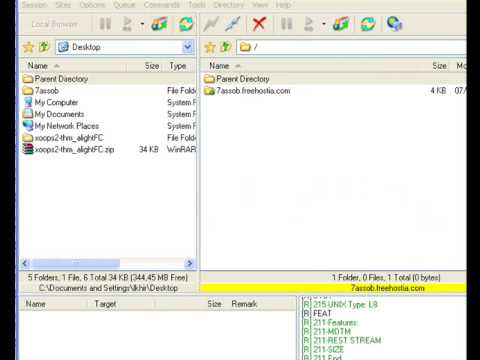Click the Disconnect plug icon
480x360 pixels.
point(232,24)
